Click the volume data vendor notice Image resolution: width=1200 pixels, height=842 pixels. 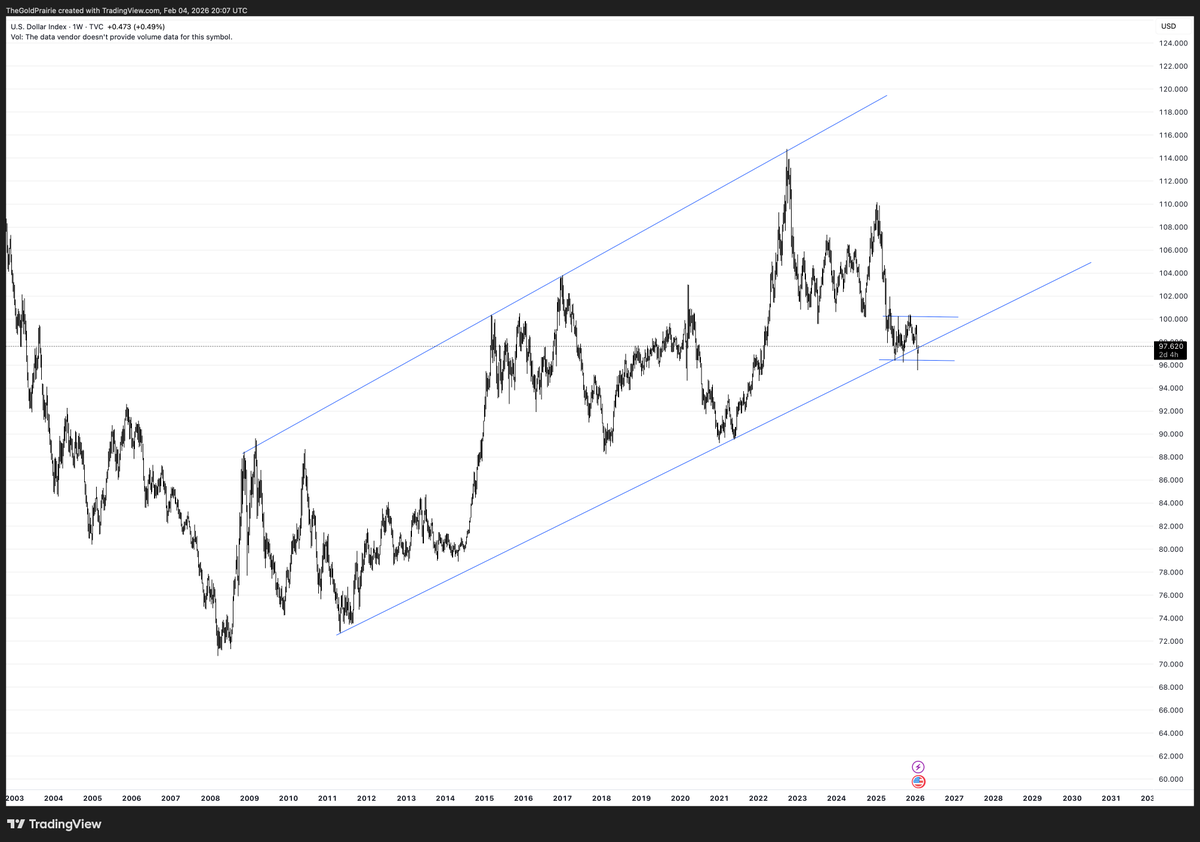121,37
